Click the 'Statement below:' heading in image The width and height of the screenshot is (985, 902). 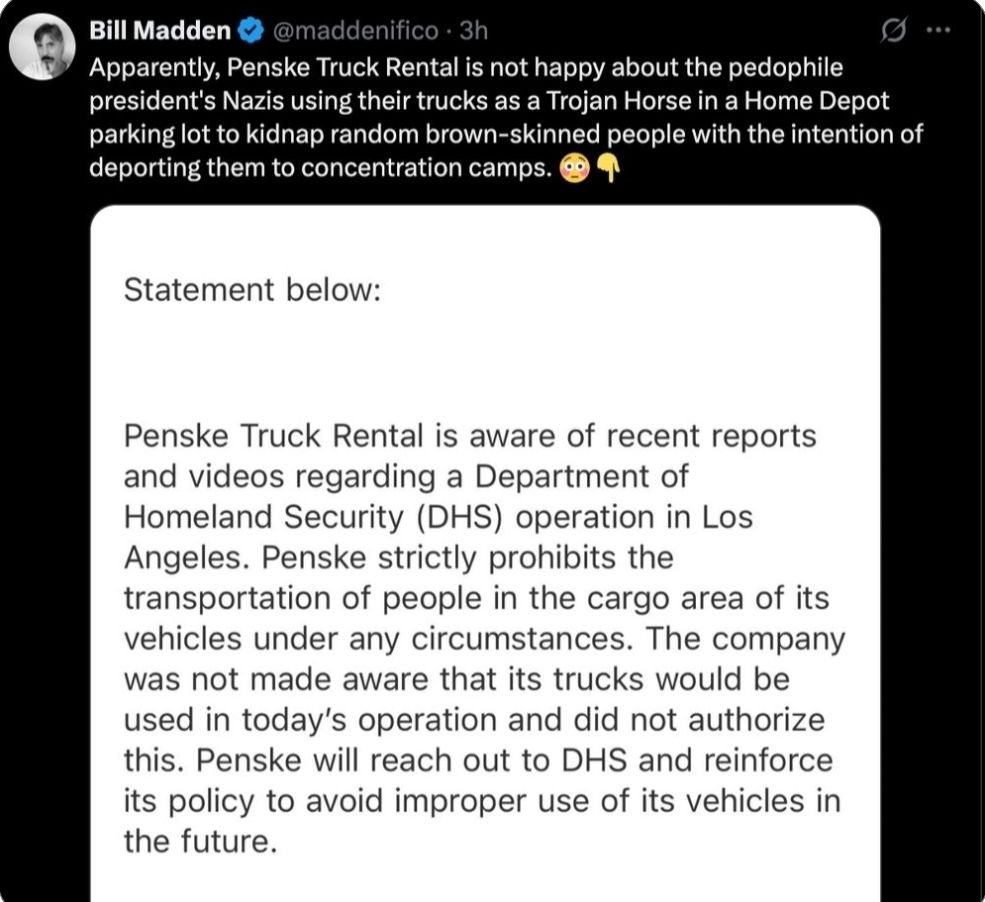(x=251, y=290)
